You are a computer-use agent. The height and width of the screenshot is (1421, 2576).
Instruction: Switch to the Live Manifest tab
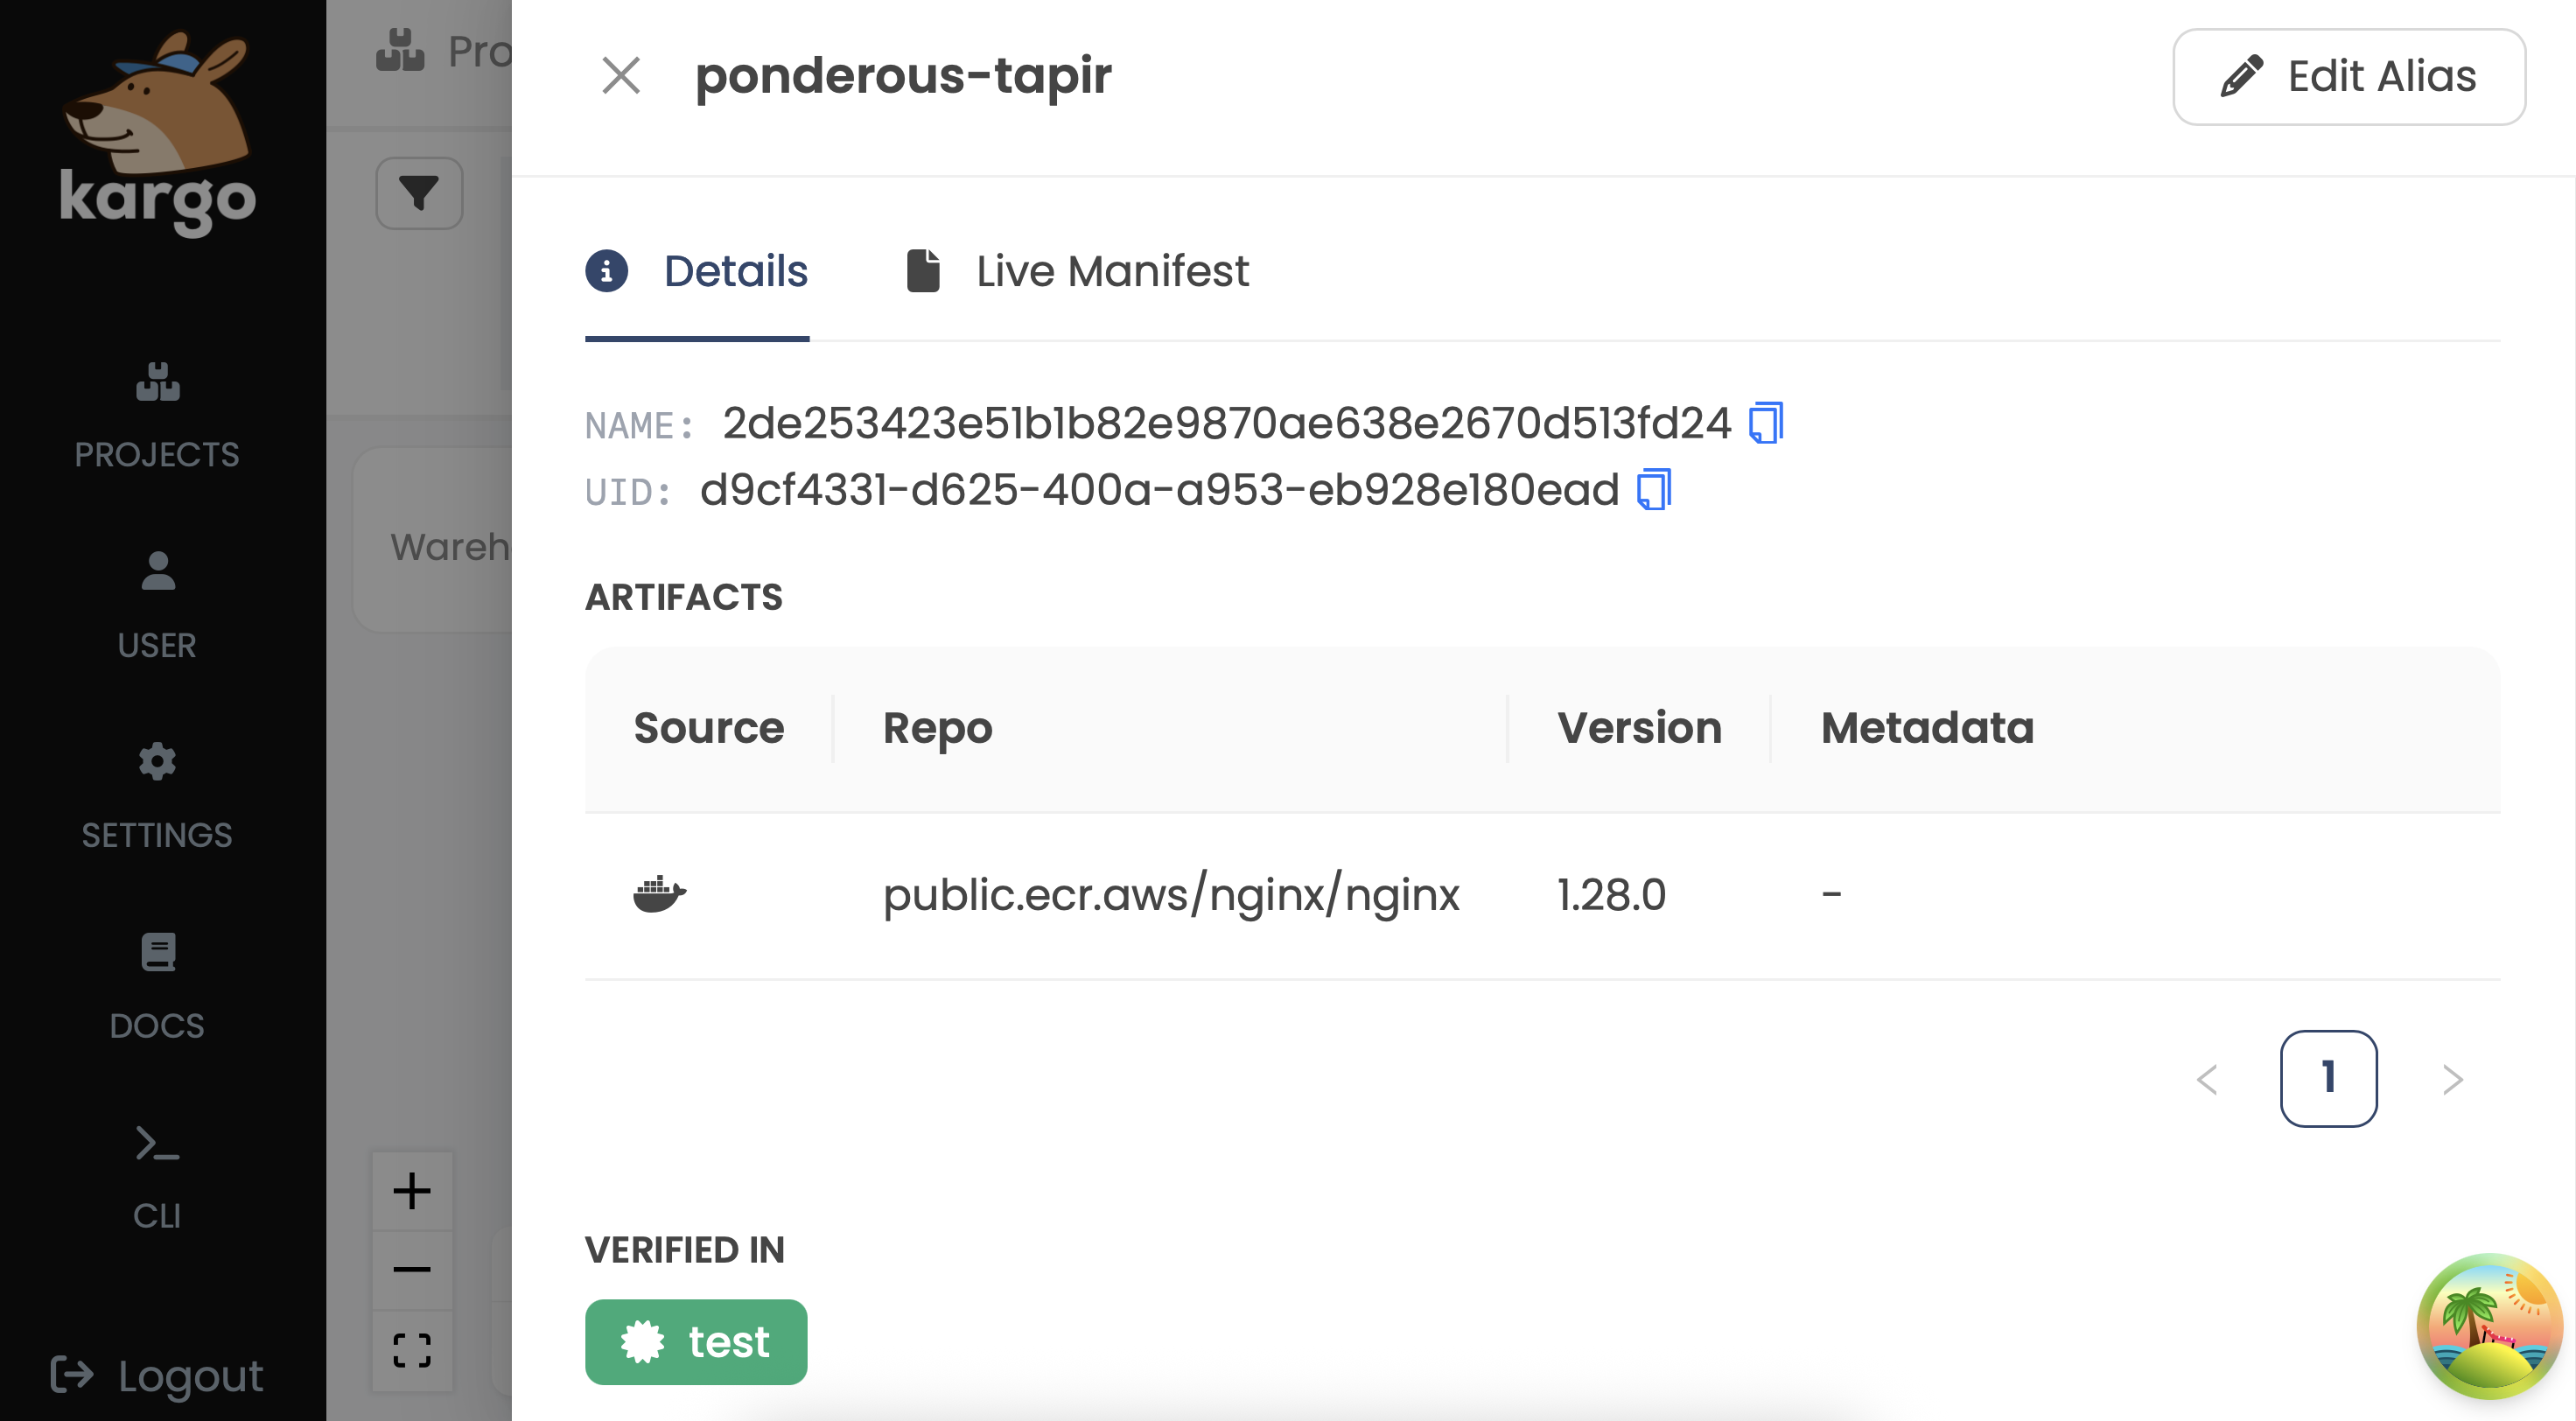point(1077,272)
